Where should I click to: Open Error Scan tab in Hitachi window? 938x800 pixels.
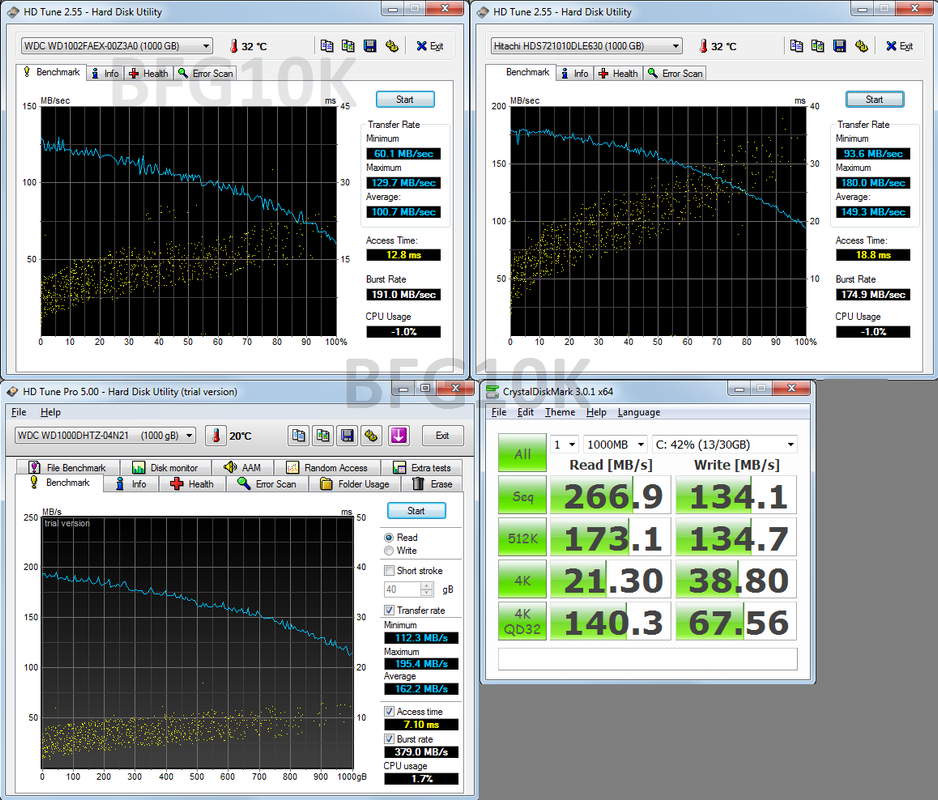pyautogui.click(x=675, y=73)
